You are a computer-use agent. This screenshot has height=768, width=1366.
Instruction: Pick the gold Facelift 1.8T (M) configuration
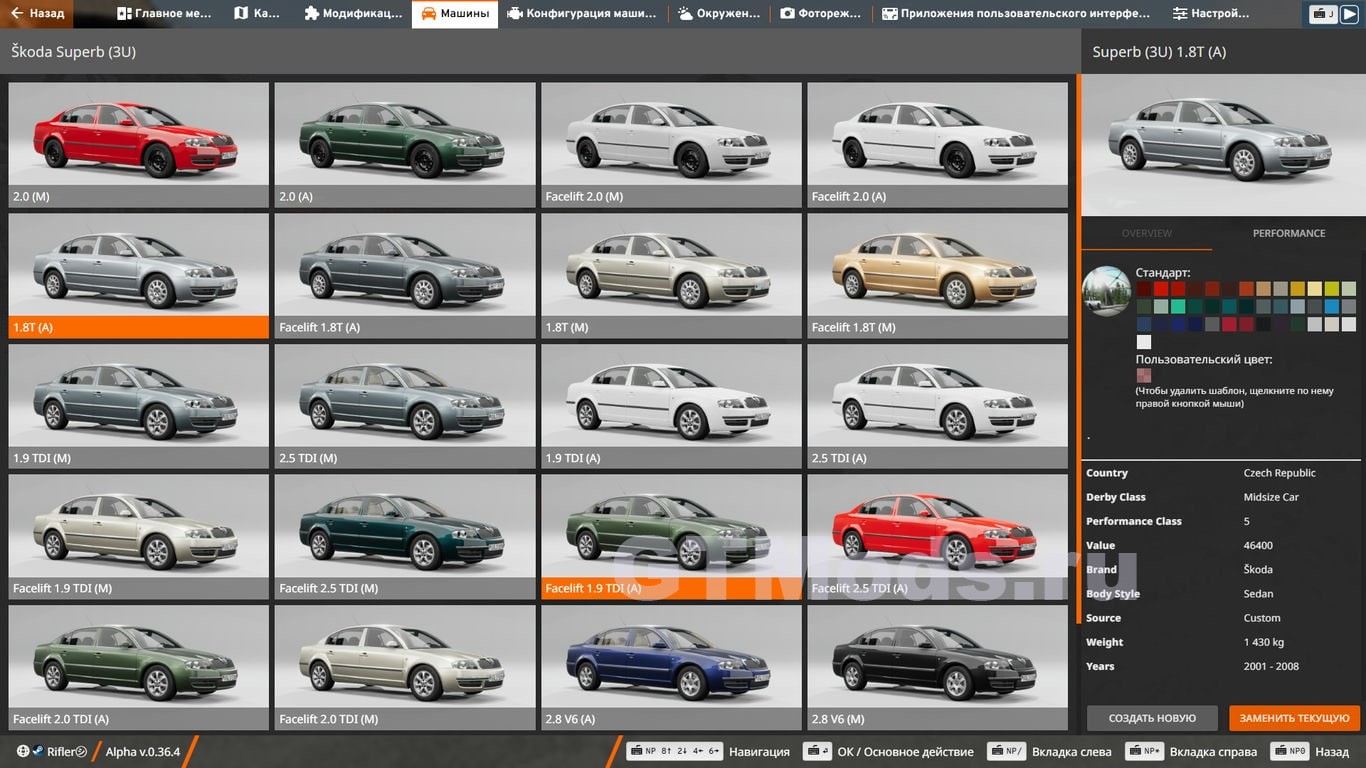(x=938, y=275)
